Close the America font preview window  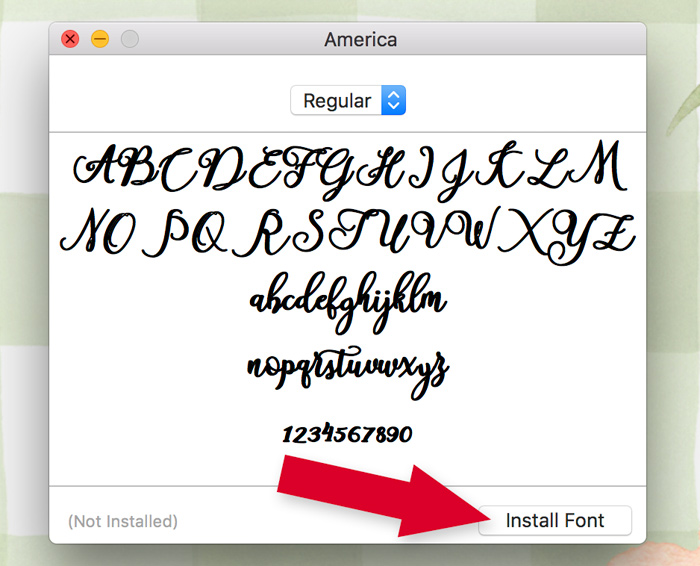pyautogui.click(x=70, y=39)
